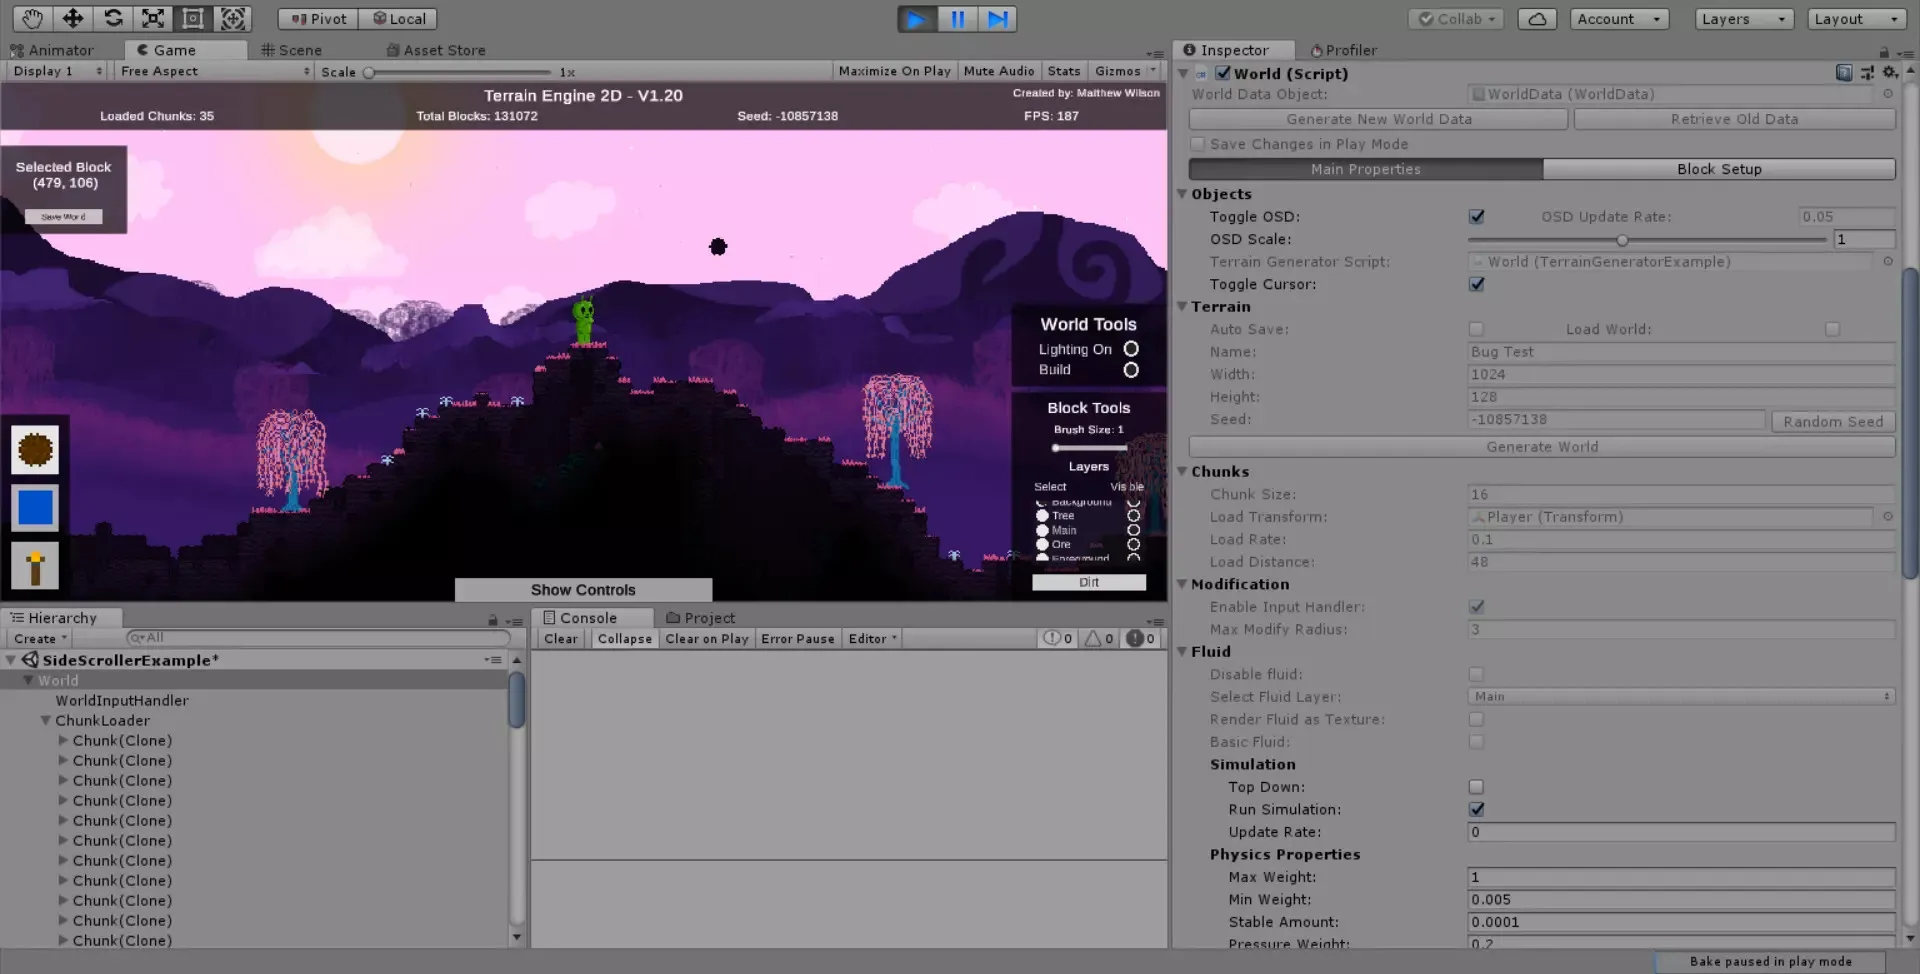Open the Select Fluid Layer dropdown
Image resolution: width=1920 pixels, height=974 pixels.
[x=1680, y=697]
